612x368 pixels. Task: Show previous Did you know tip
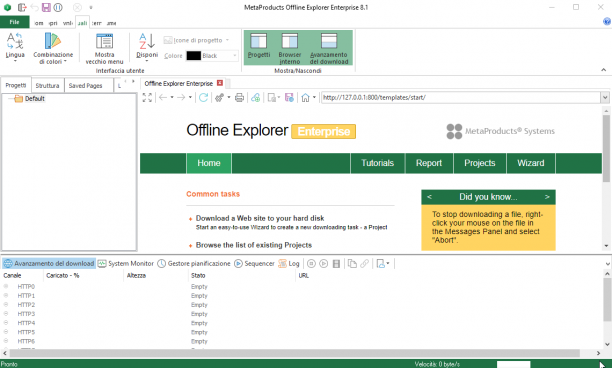pyautogui.click(x=429, y=197)
